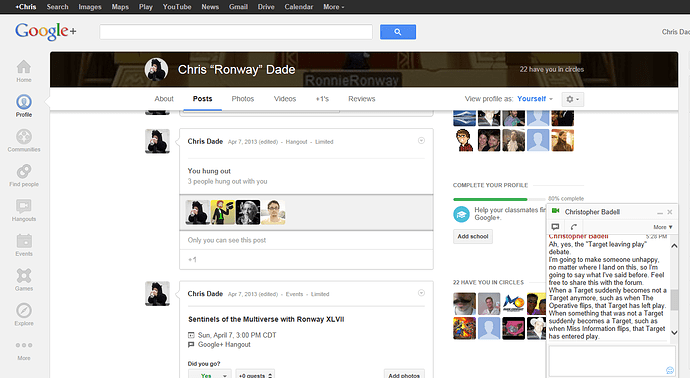Open the Yes attendance dropdown
690x378 pixels.
(x=209, y=375)
